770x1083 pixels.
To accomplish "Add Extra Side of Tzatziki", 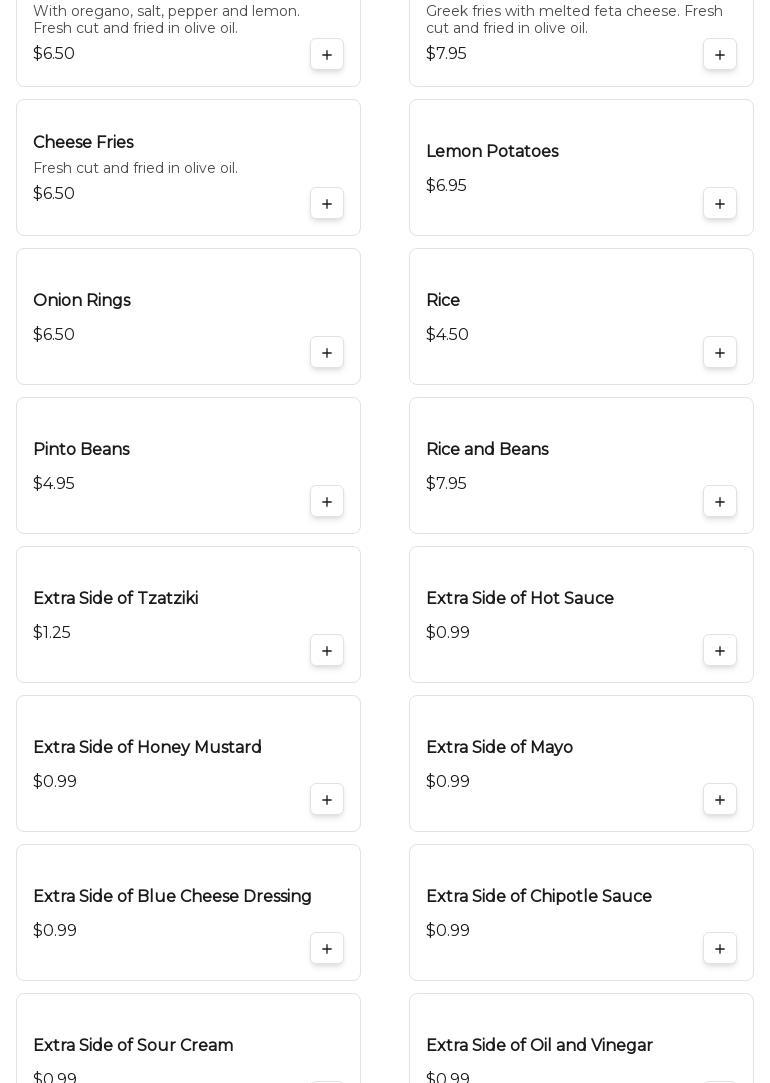I will tap(327, 651).
